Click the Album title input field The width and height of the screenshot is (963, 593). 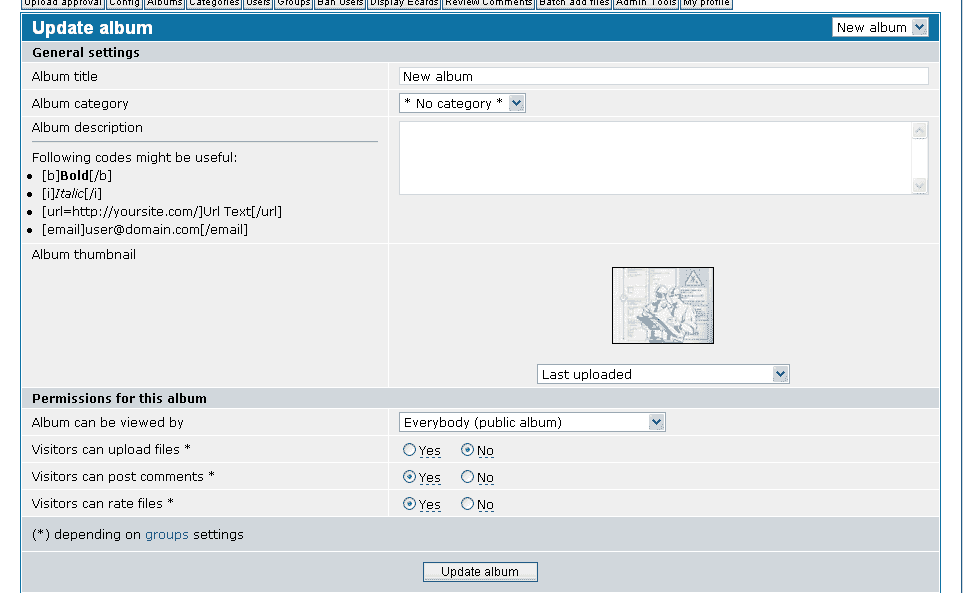(663, 76)
